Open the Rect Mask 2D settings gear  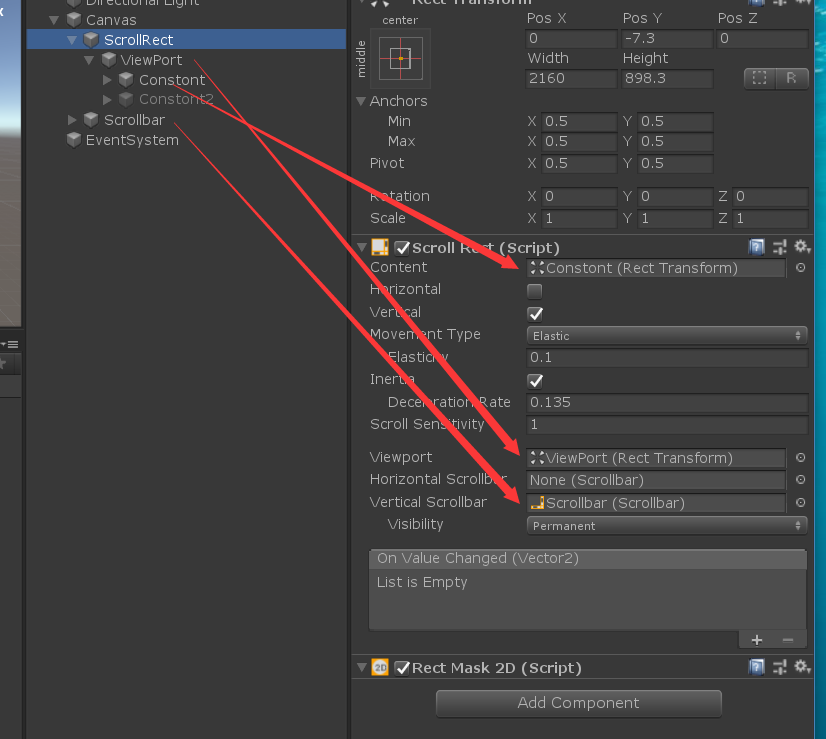coord(801,667)
